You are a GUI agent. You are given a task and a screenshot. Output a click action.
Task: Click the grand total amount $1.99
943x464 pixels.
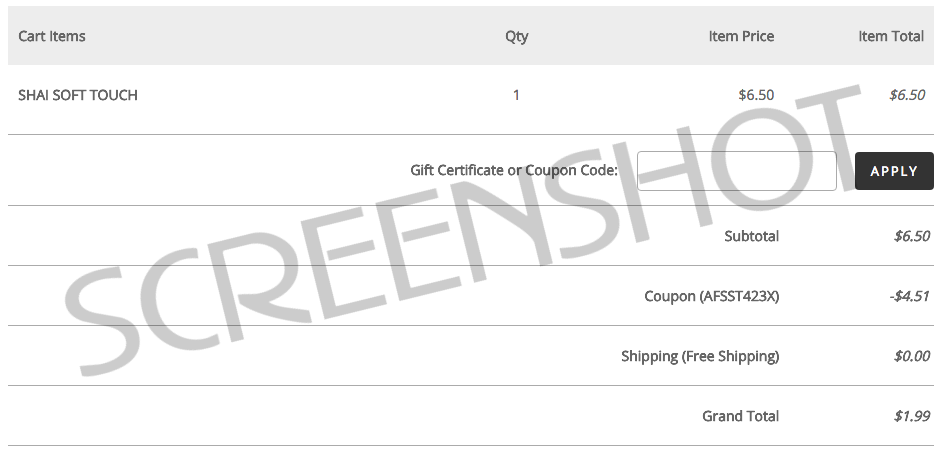point(912,416)
